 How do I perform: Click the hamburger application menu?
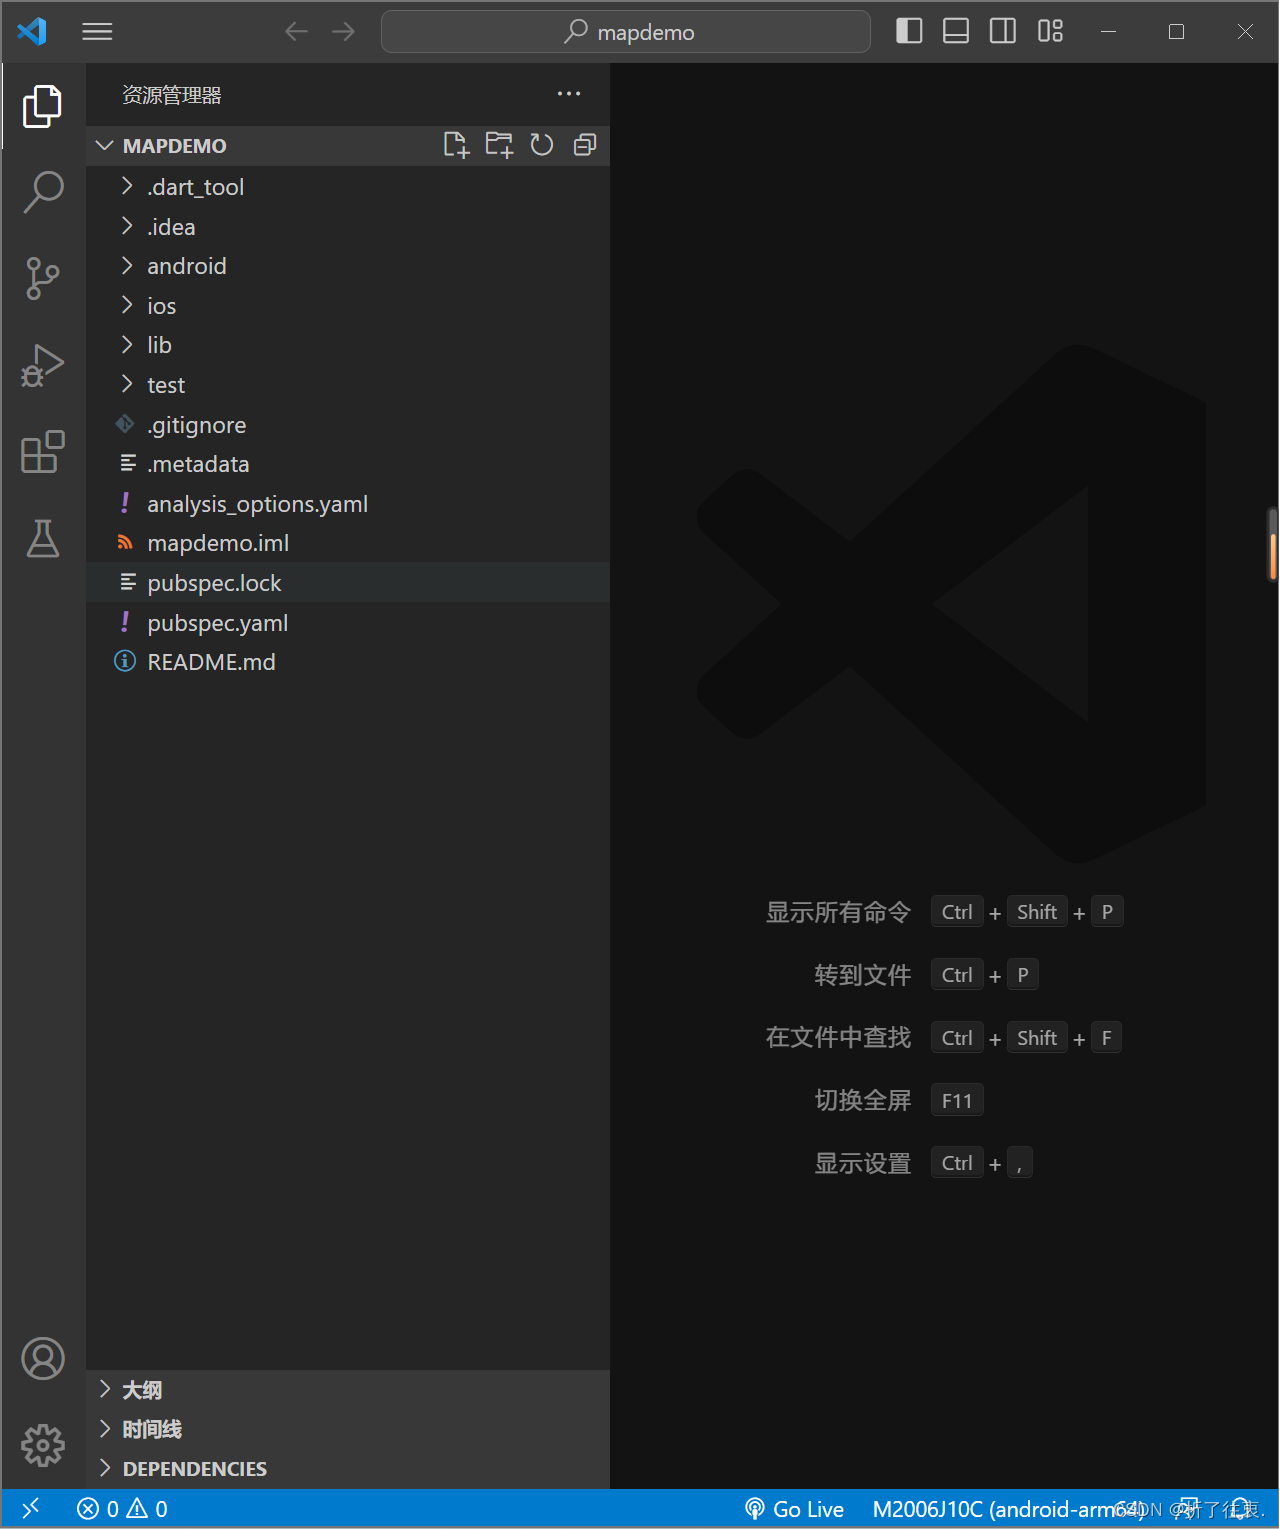[x=97, y=32]
